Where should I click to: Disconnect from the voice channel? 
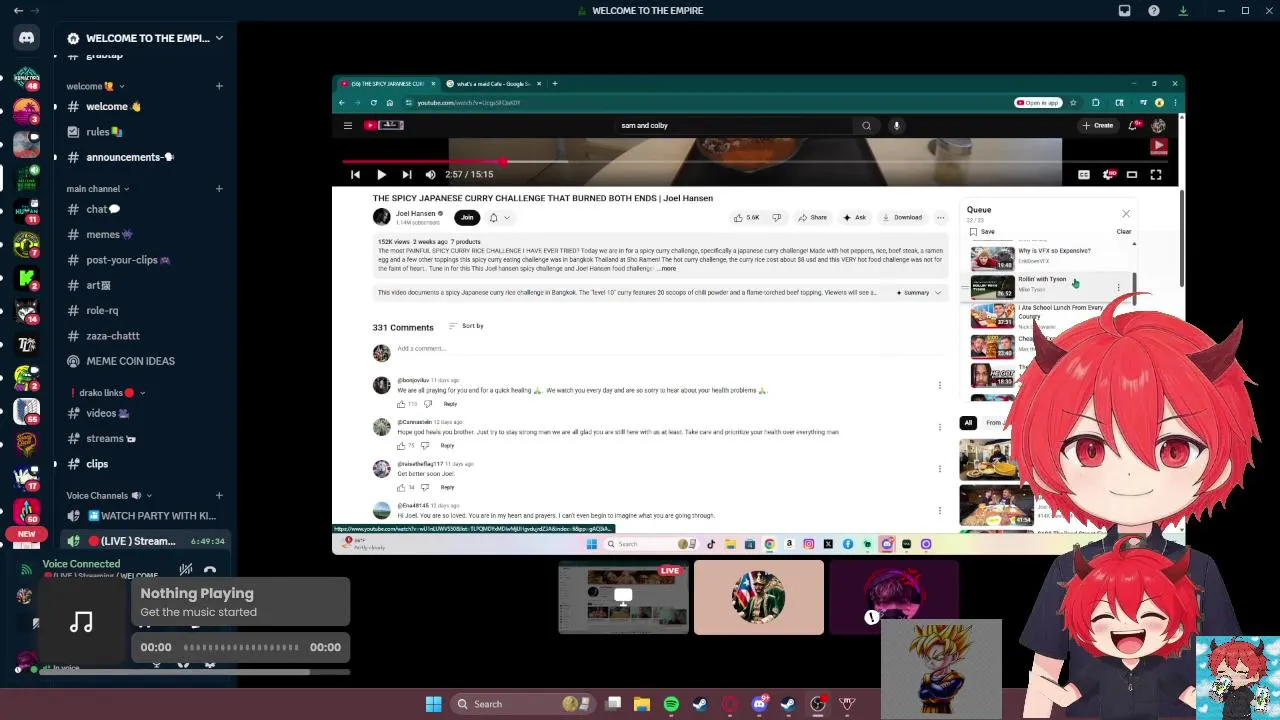pos(210,571)
